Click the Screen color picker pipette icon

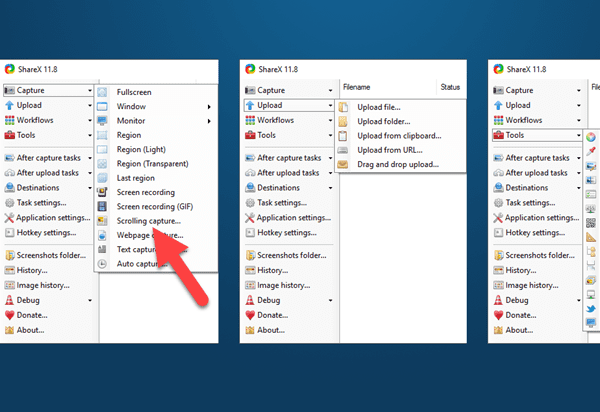(x=591, y=151)
